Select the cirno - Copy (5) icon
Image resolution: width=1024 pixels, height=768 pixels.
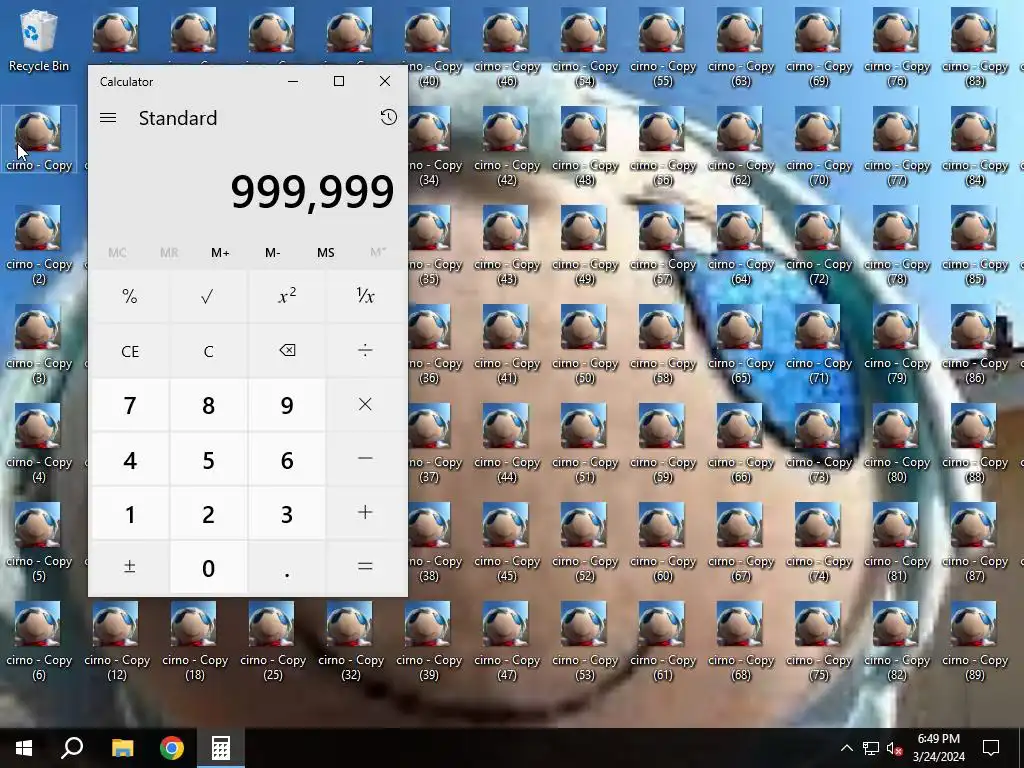pos(39,541)
